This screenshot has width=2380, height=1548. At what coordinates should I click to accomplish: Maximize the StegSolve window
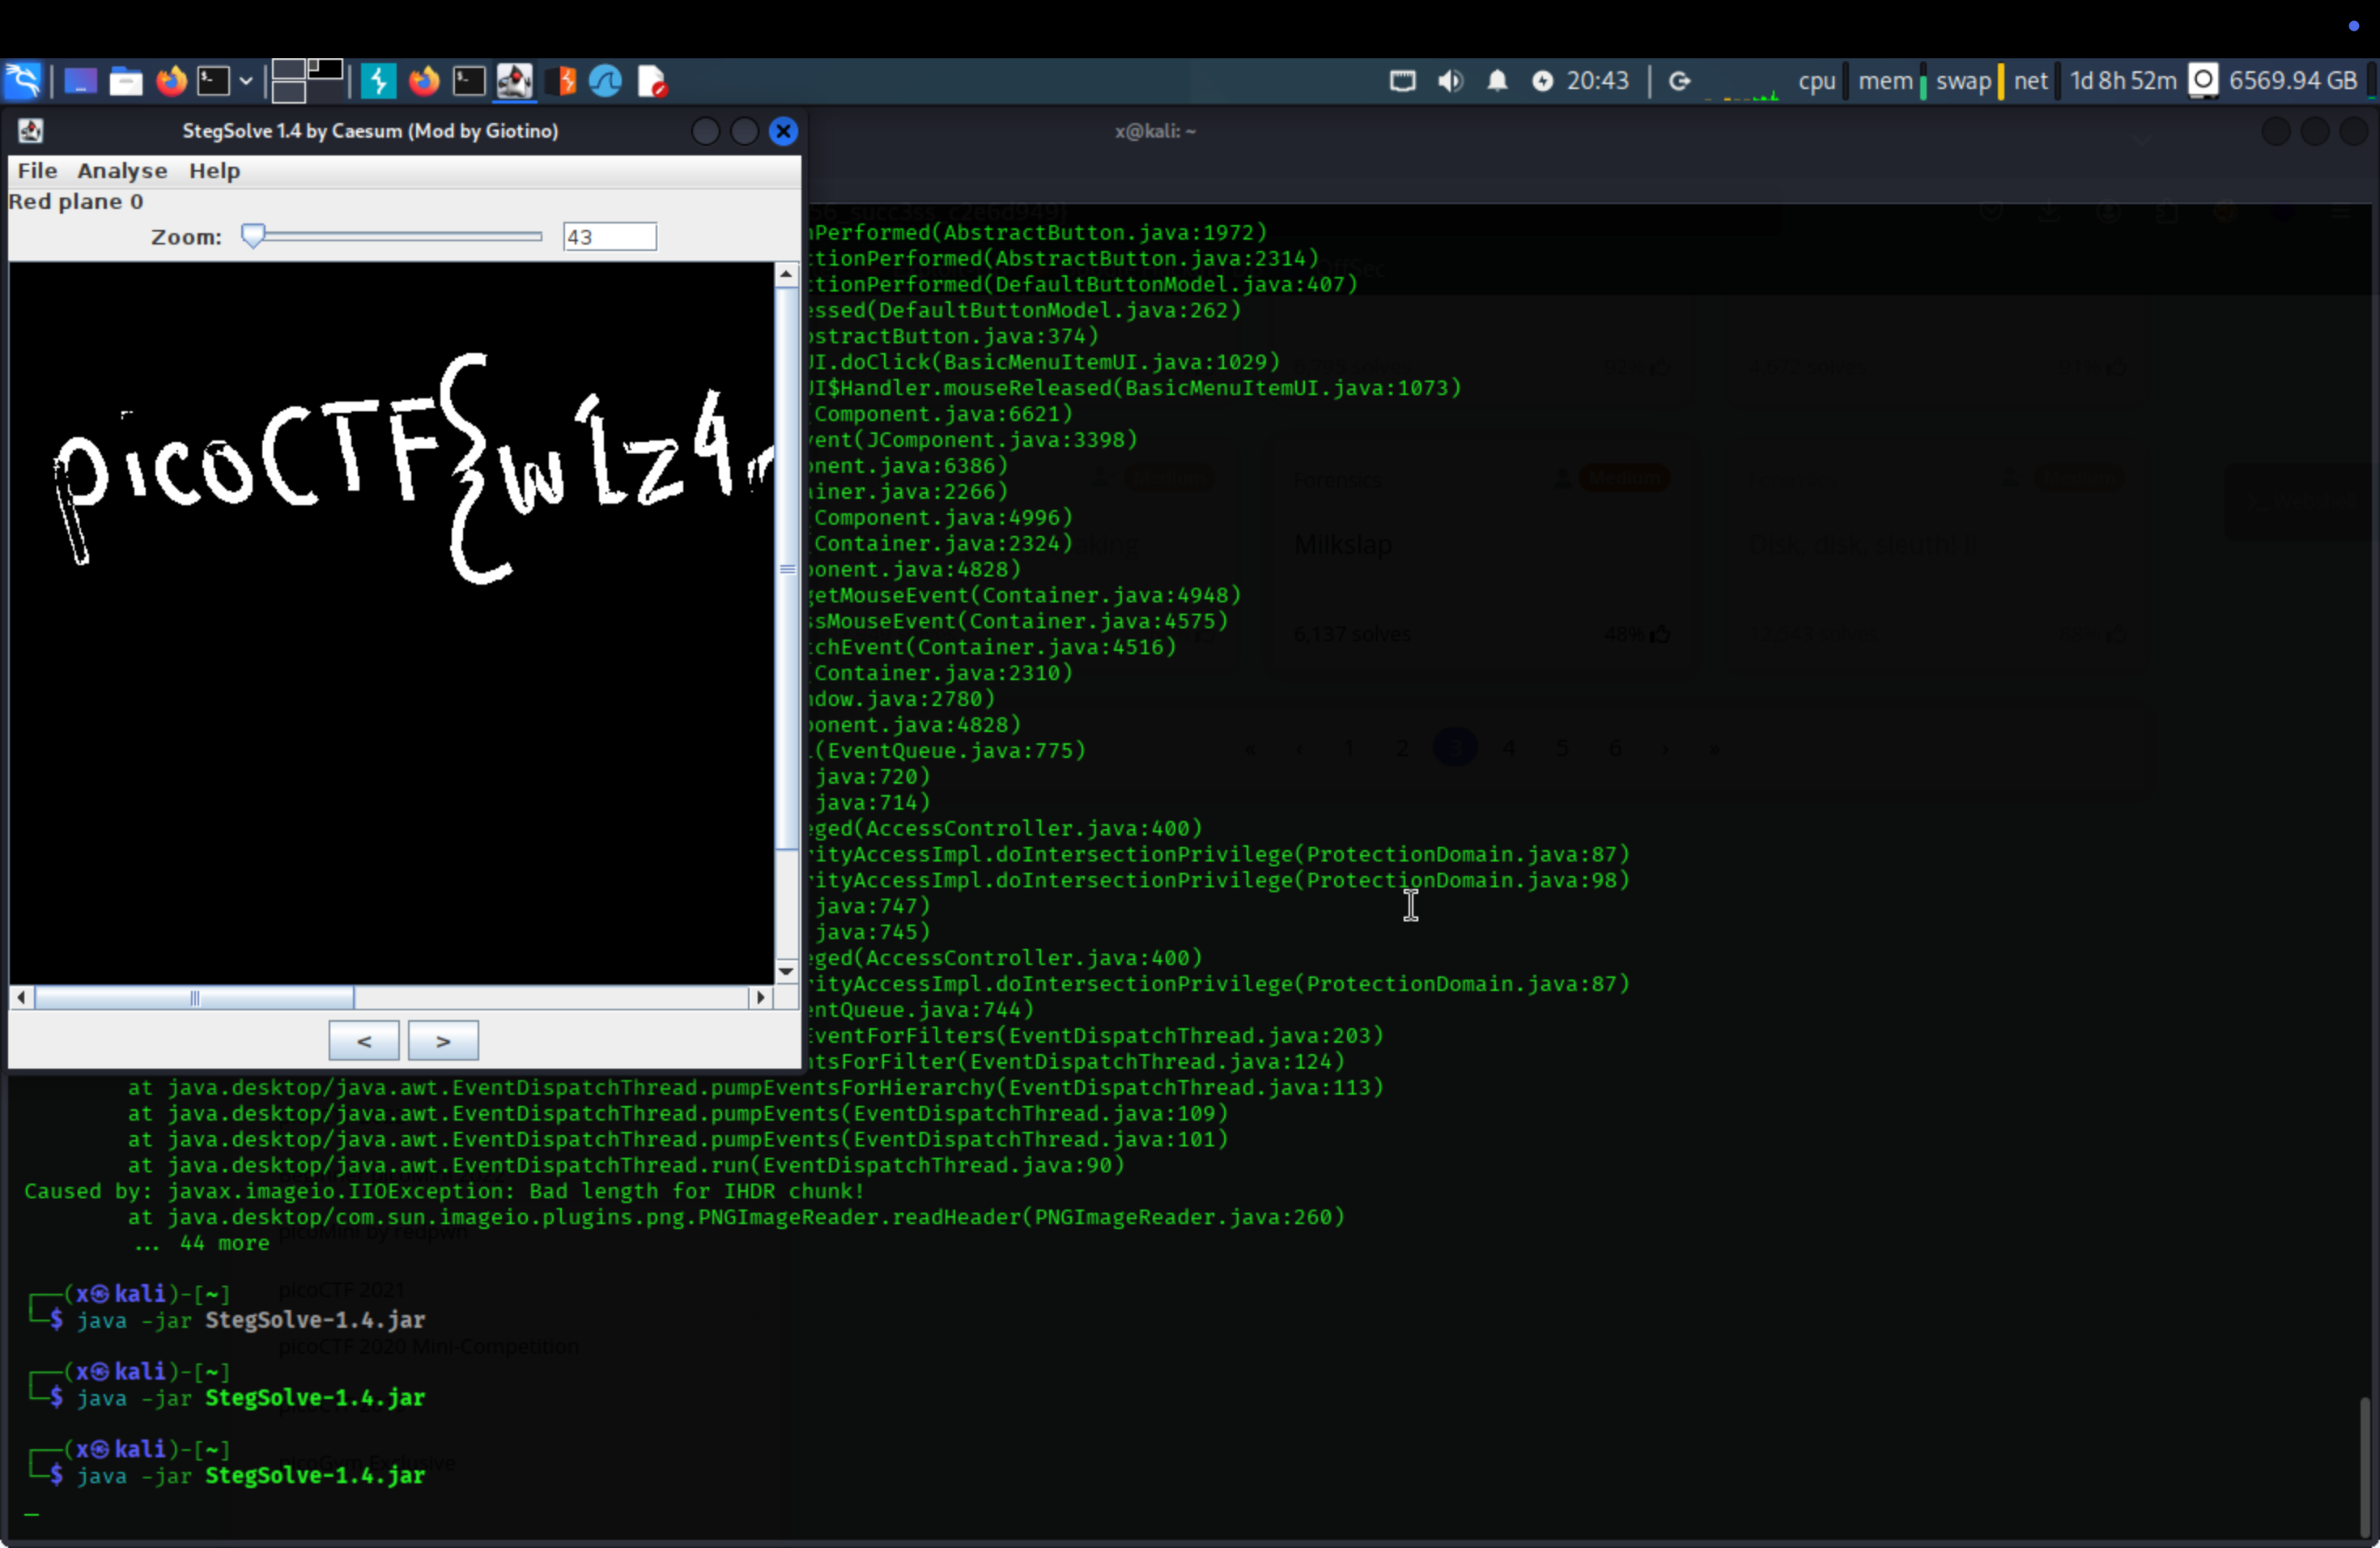[744, 131]
